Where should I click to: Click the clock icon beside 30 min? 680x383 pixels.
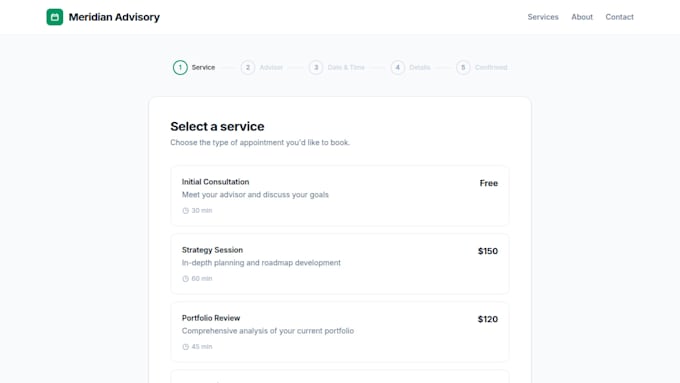pyautogui.click(x=186, y=211)
